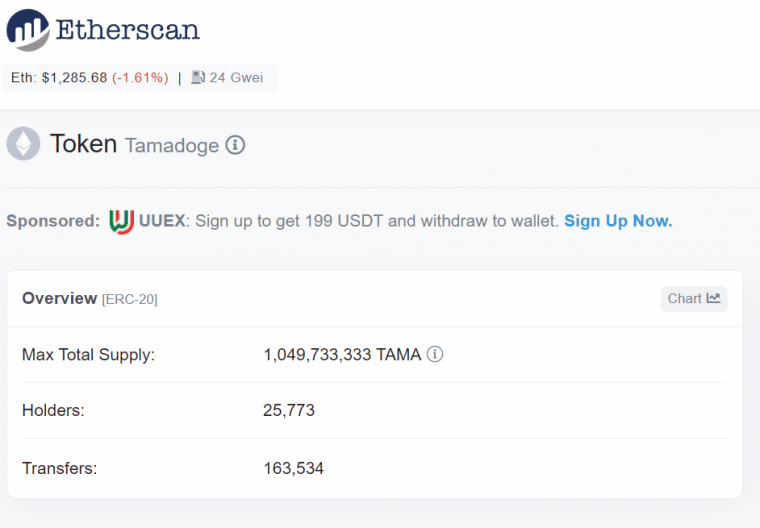Viewport: 760px width, 528px height.
Task: Click the Etherscan wordmark text
Action: click(127, 30)
